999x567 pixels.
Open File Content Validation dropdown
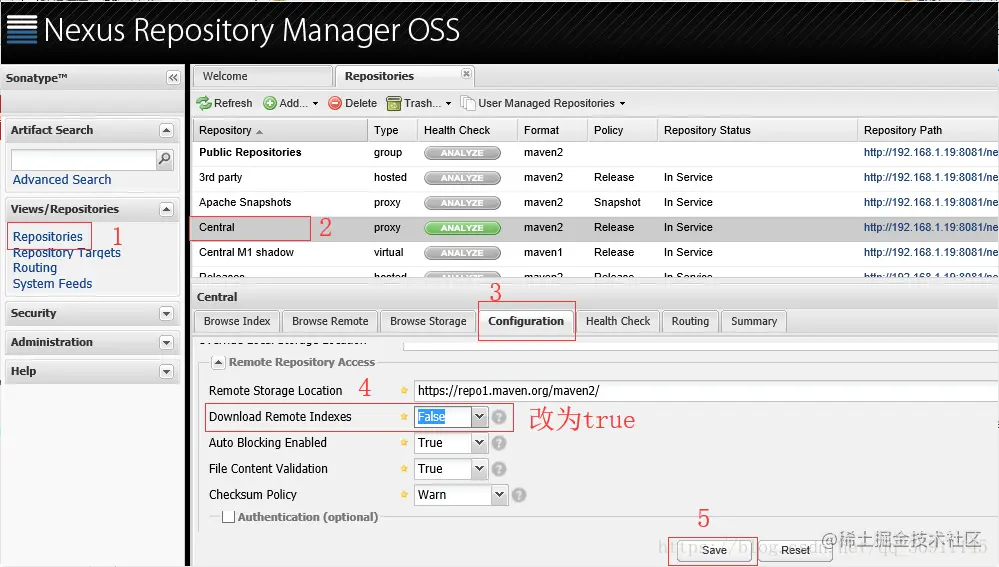click(480, 469)
